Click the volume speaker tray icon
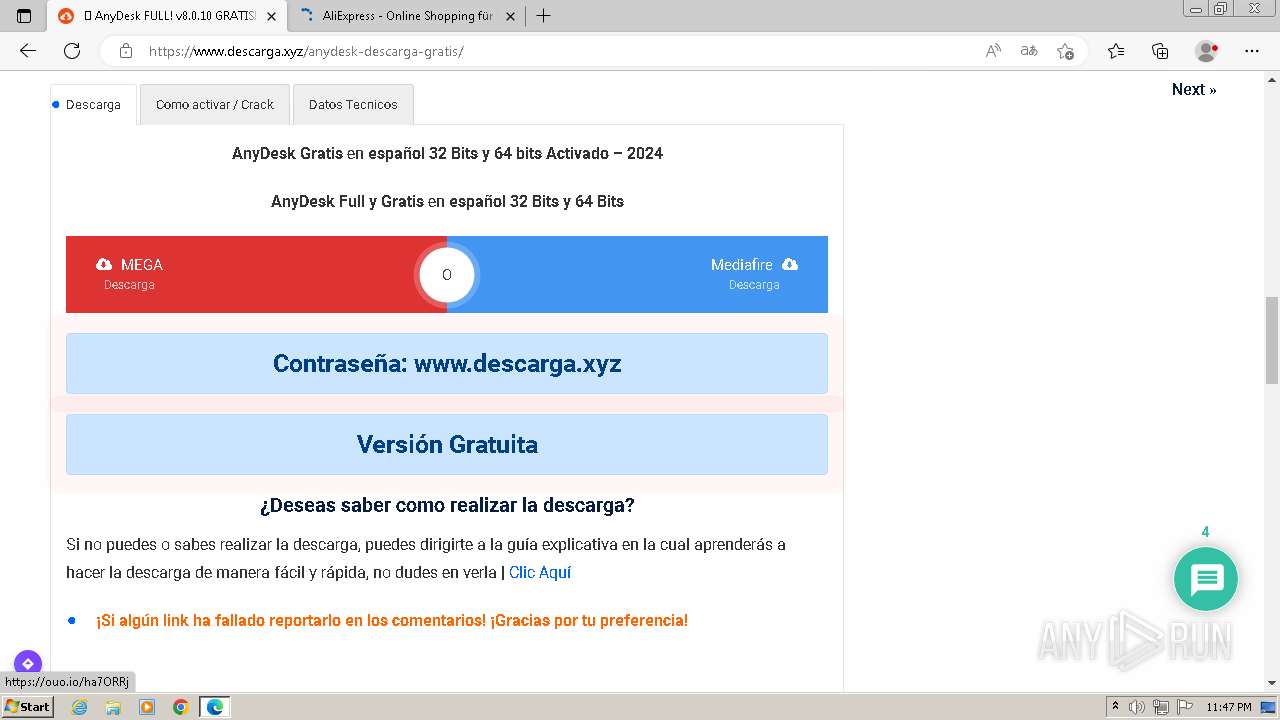The height and width of the screenshot is (720, 1280). click(x=1137, y=707)
